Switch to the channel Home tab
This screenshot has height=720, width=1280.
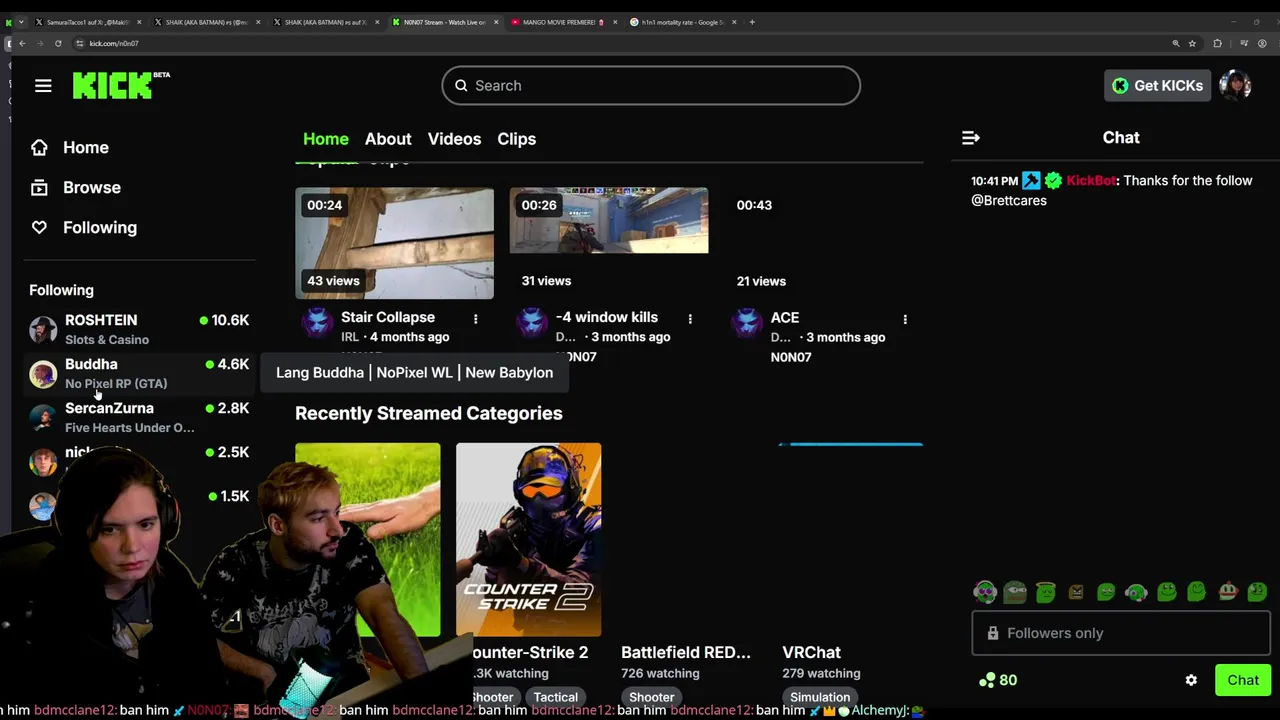(326, 139)
